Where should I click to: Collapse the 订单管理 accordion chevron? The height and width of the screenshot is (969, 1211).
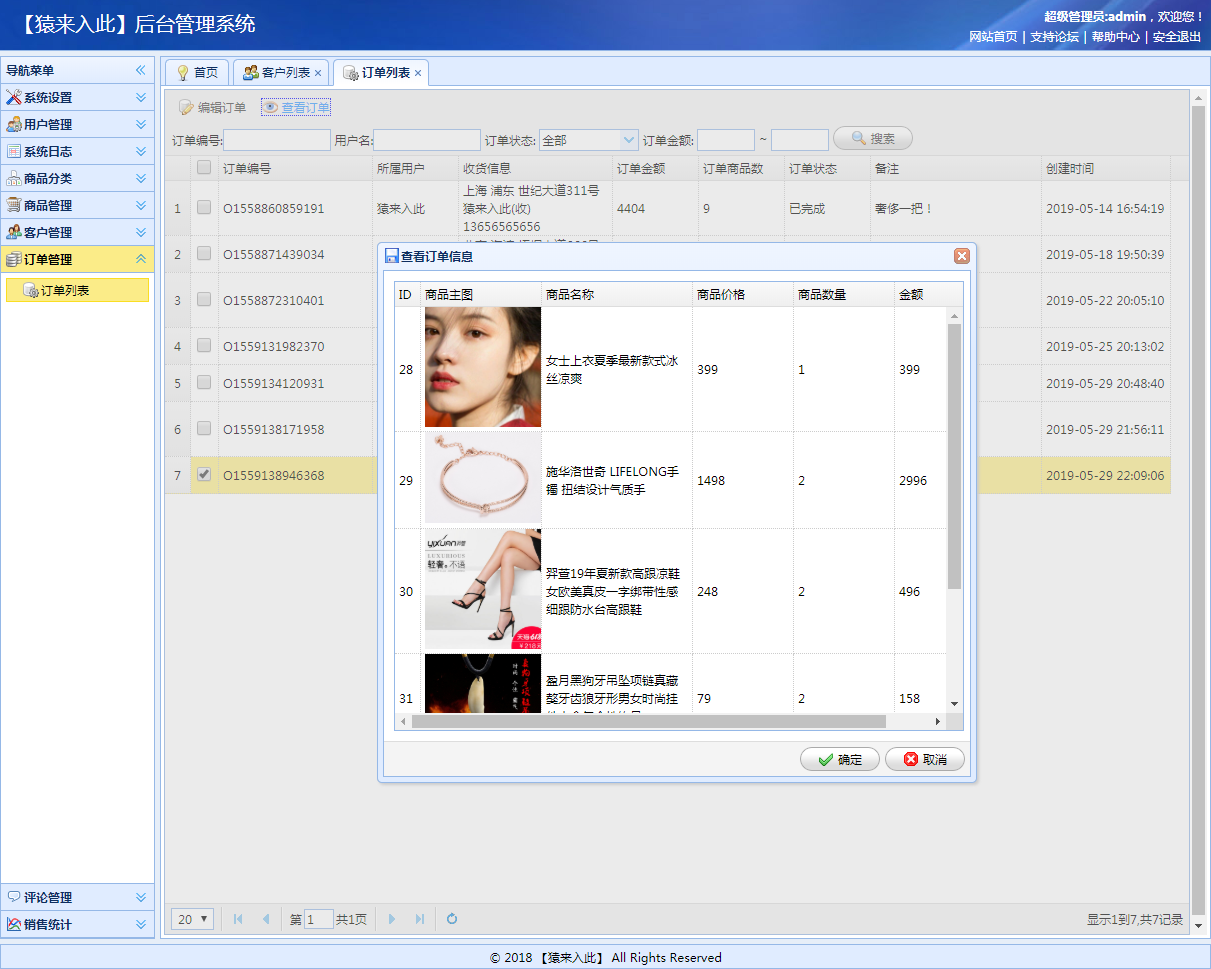click(141, 260)
